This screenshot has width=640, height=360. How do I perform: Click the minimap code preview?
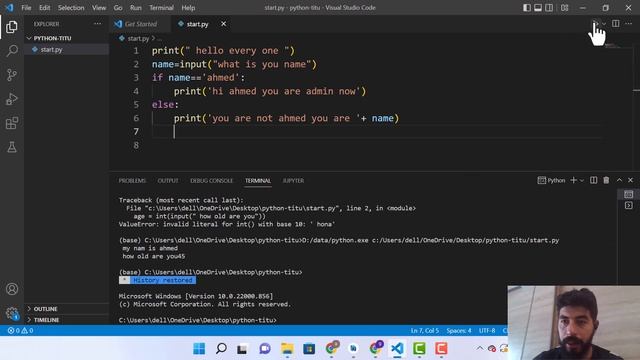[x=612, y=46]
